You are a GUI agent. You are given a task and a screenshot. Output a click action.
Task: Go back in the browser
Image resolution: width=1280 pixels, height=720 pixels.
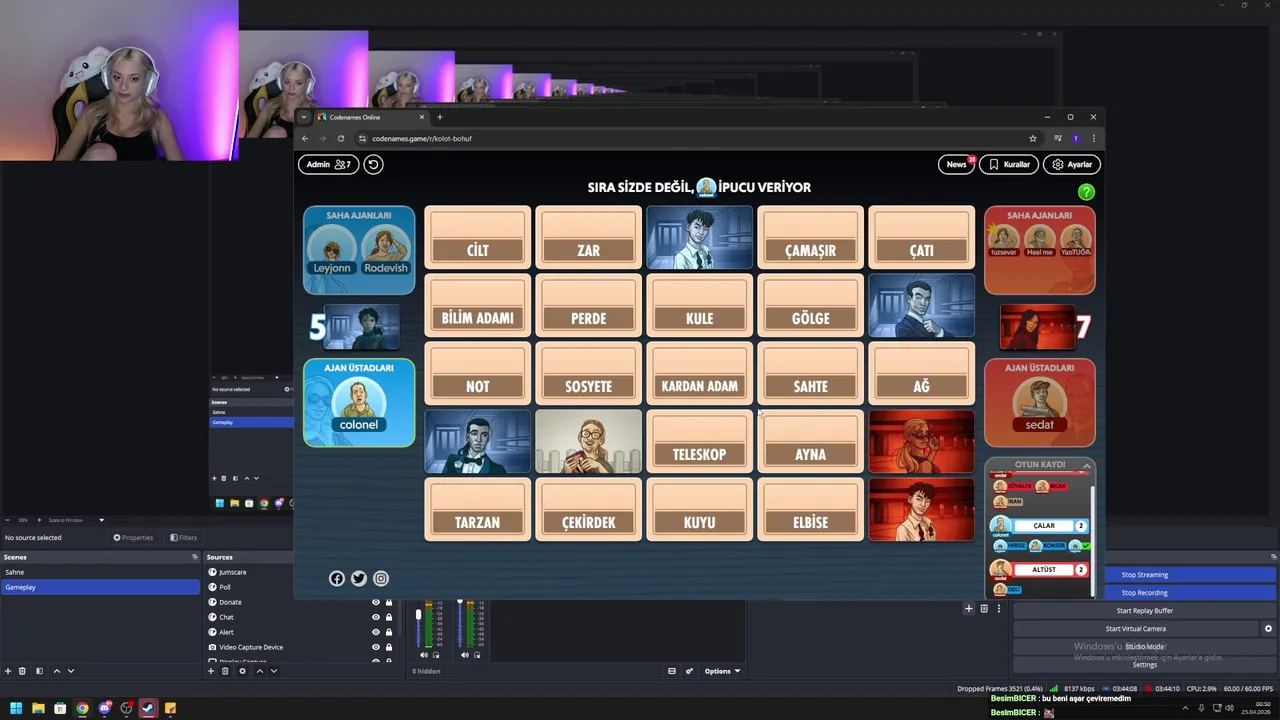pos(305,138)
